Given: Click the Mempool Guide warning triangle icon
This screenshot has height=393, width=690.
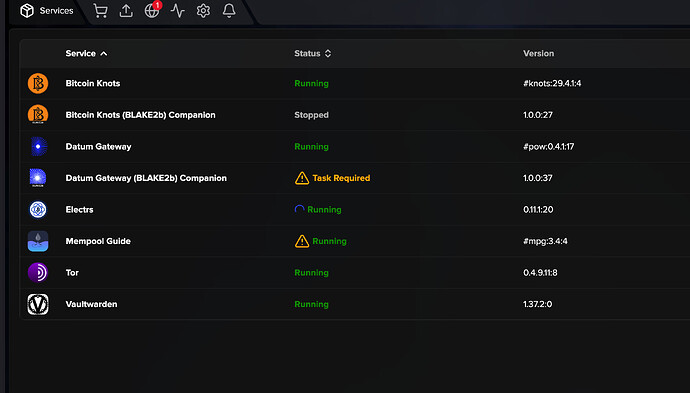Looking at the screenshot, I should tap(302, 241).
